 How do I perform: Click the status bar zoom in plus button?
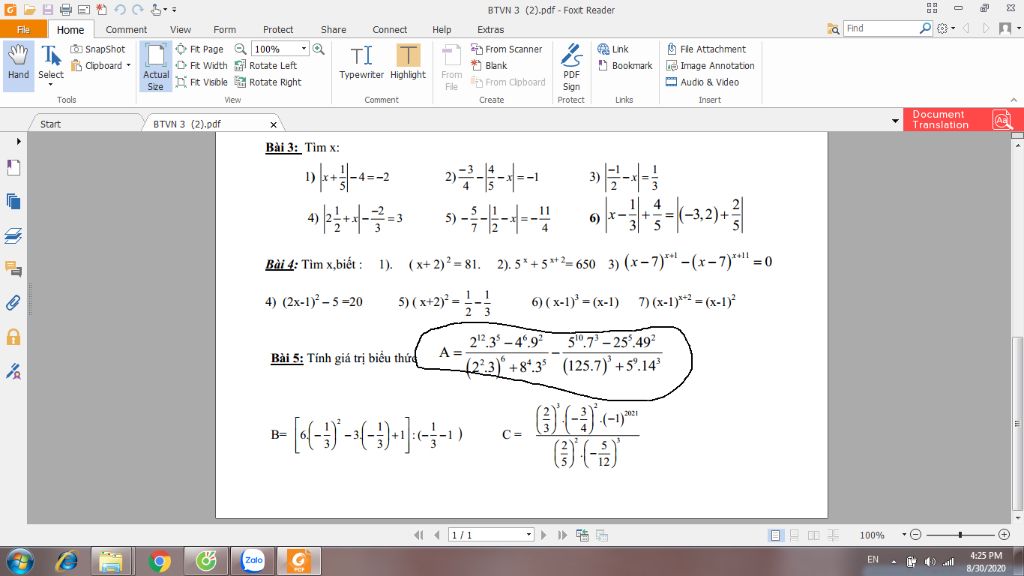[x=1004, y=535]
